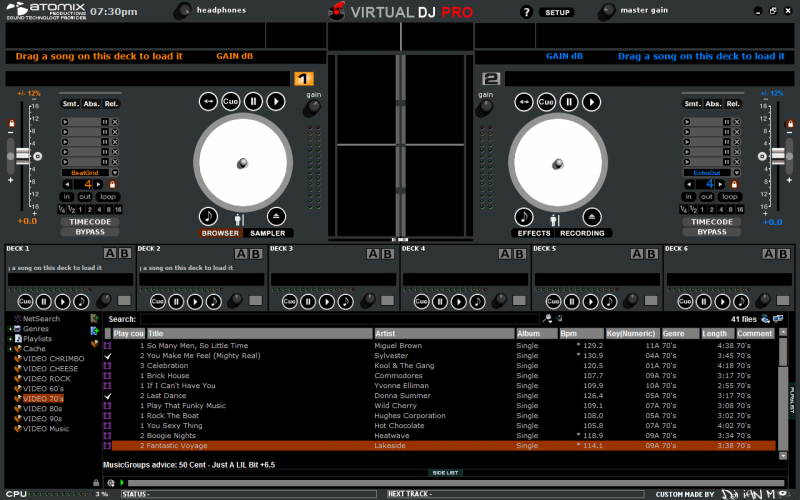Screen dimensions: 800x500
Task: Toggle the right deck pitch lock icon
Action: point(790,123)
